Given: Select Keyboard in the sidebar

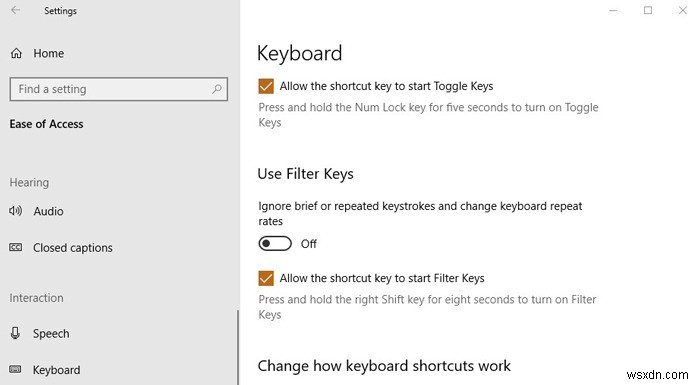Looking at the screenshot, I should (x=56, y=370).
